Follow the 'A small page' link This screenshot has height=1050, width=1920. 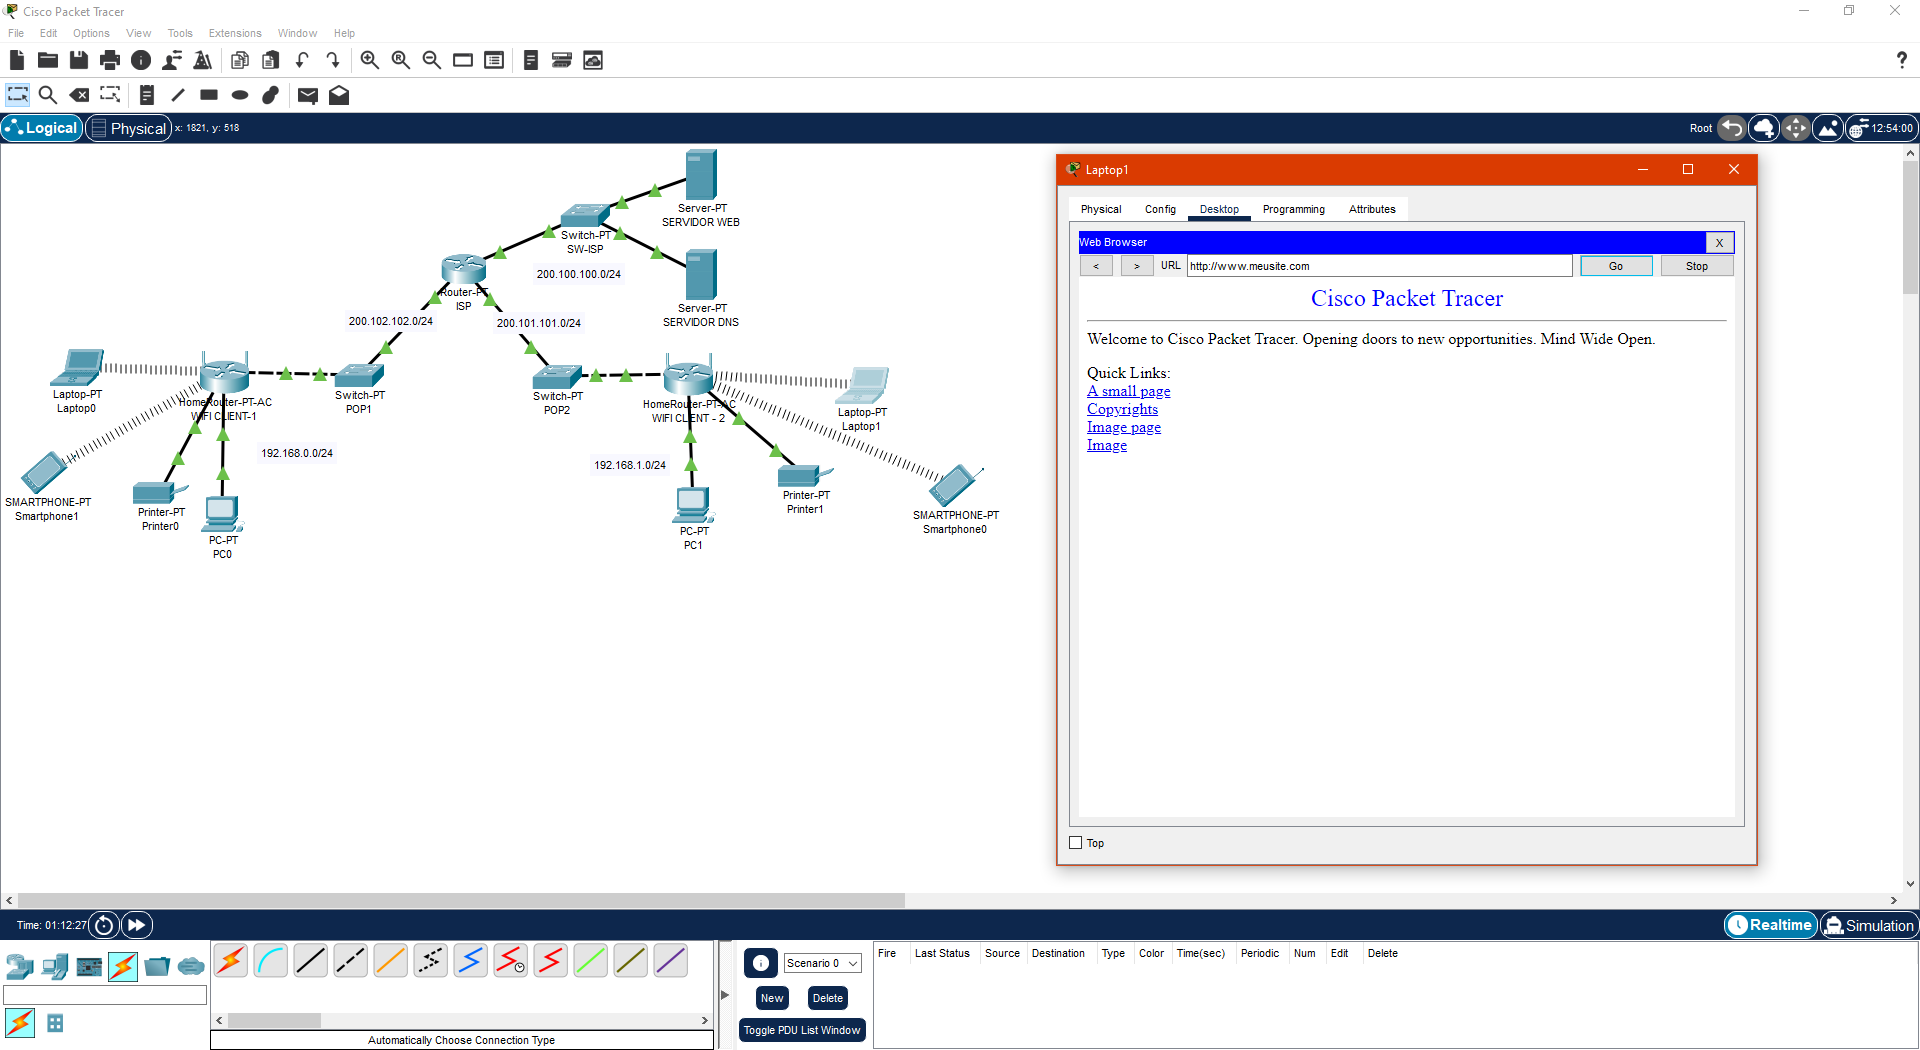[x=1129, y=391]
